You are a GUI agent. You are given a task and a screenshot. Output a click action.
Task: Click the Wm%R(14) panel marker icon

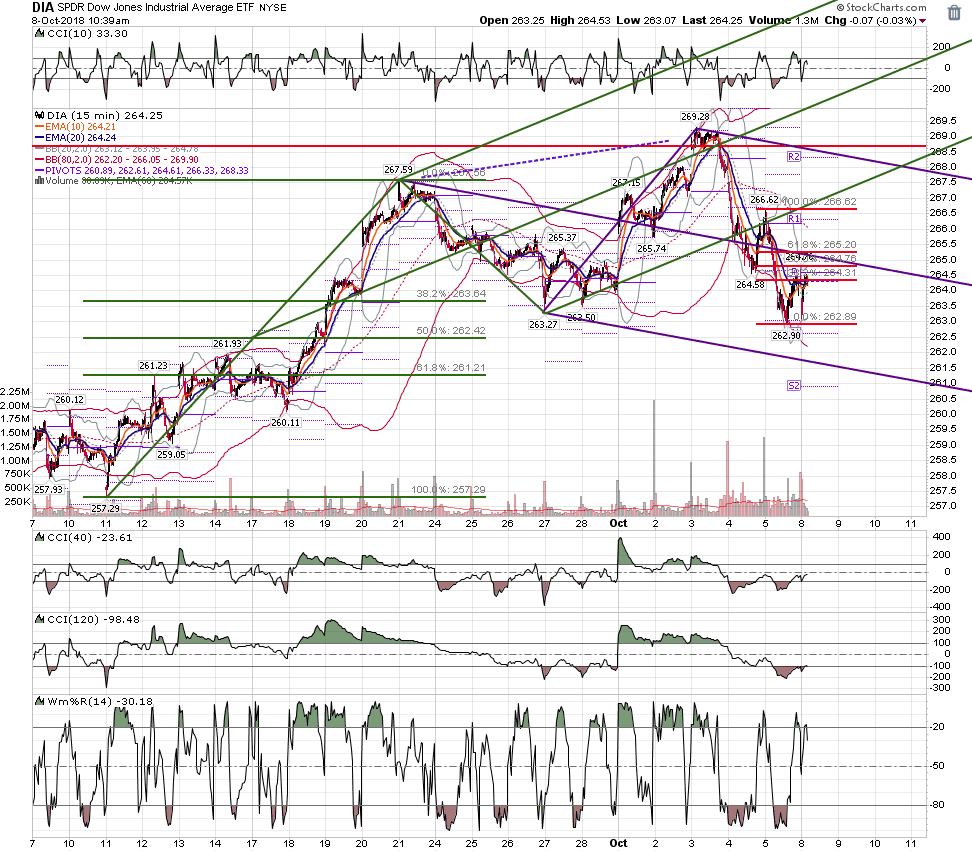[39, 701]
